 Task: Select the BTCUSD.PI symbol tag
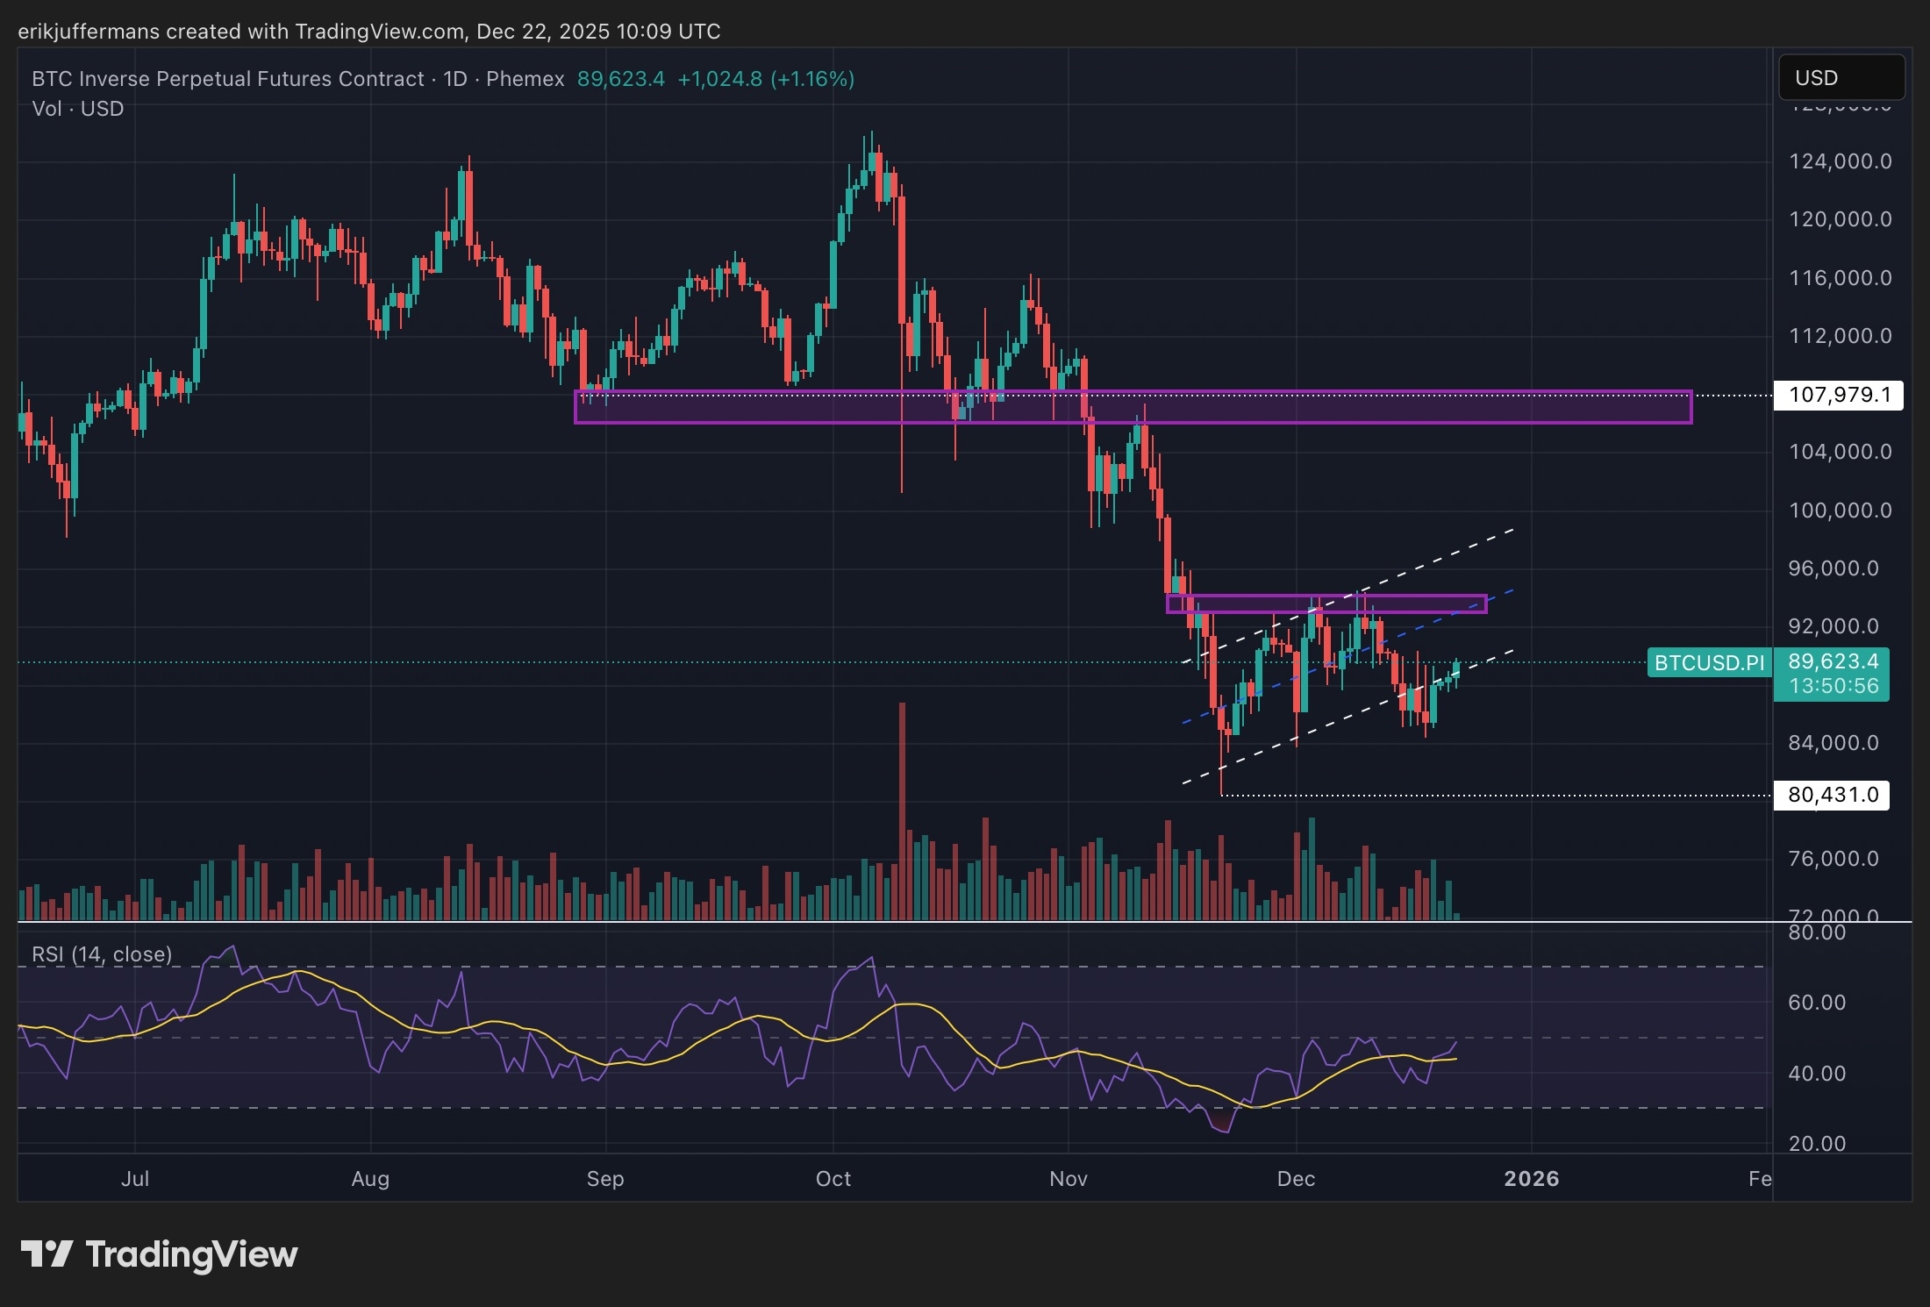(x=1709, y=662)
